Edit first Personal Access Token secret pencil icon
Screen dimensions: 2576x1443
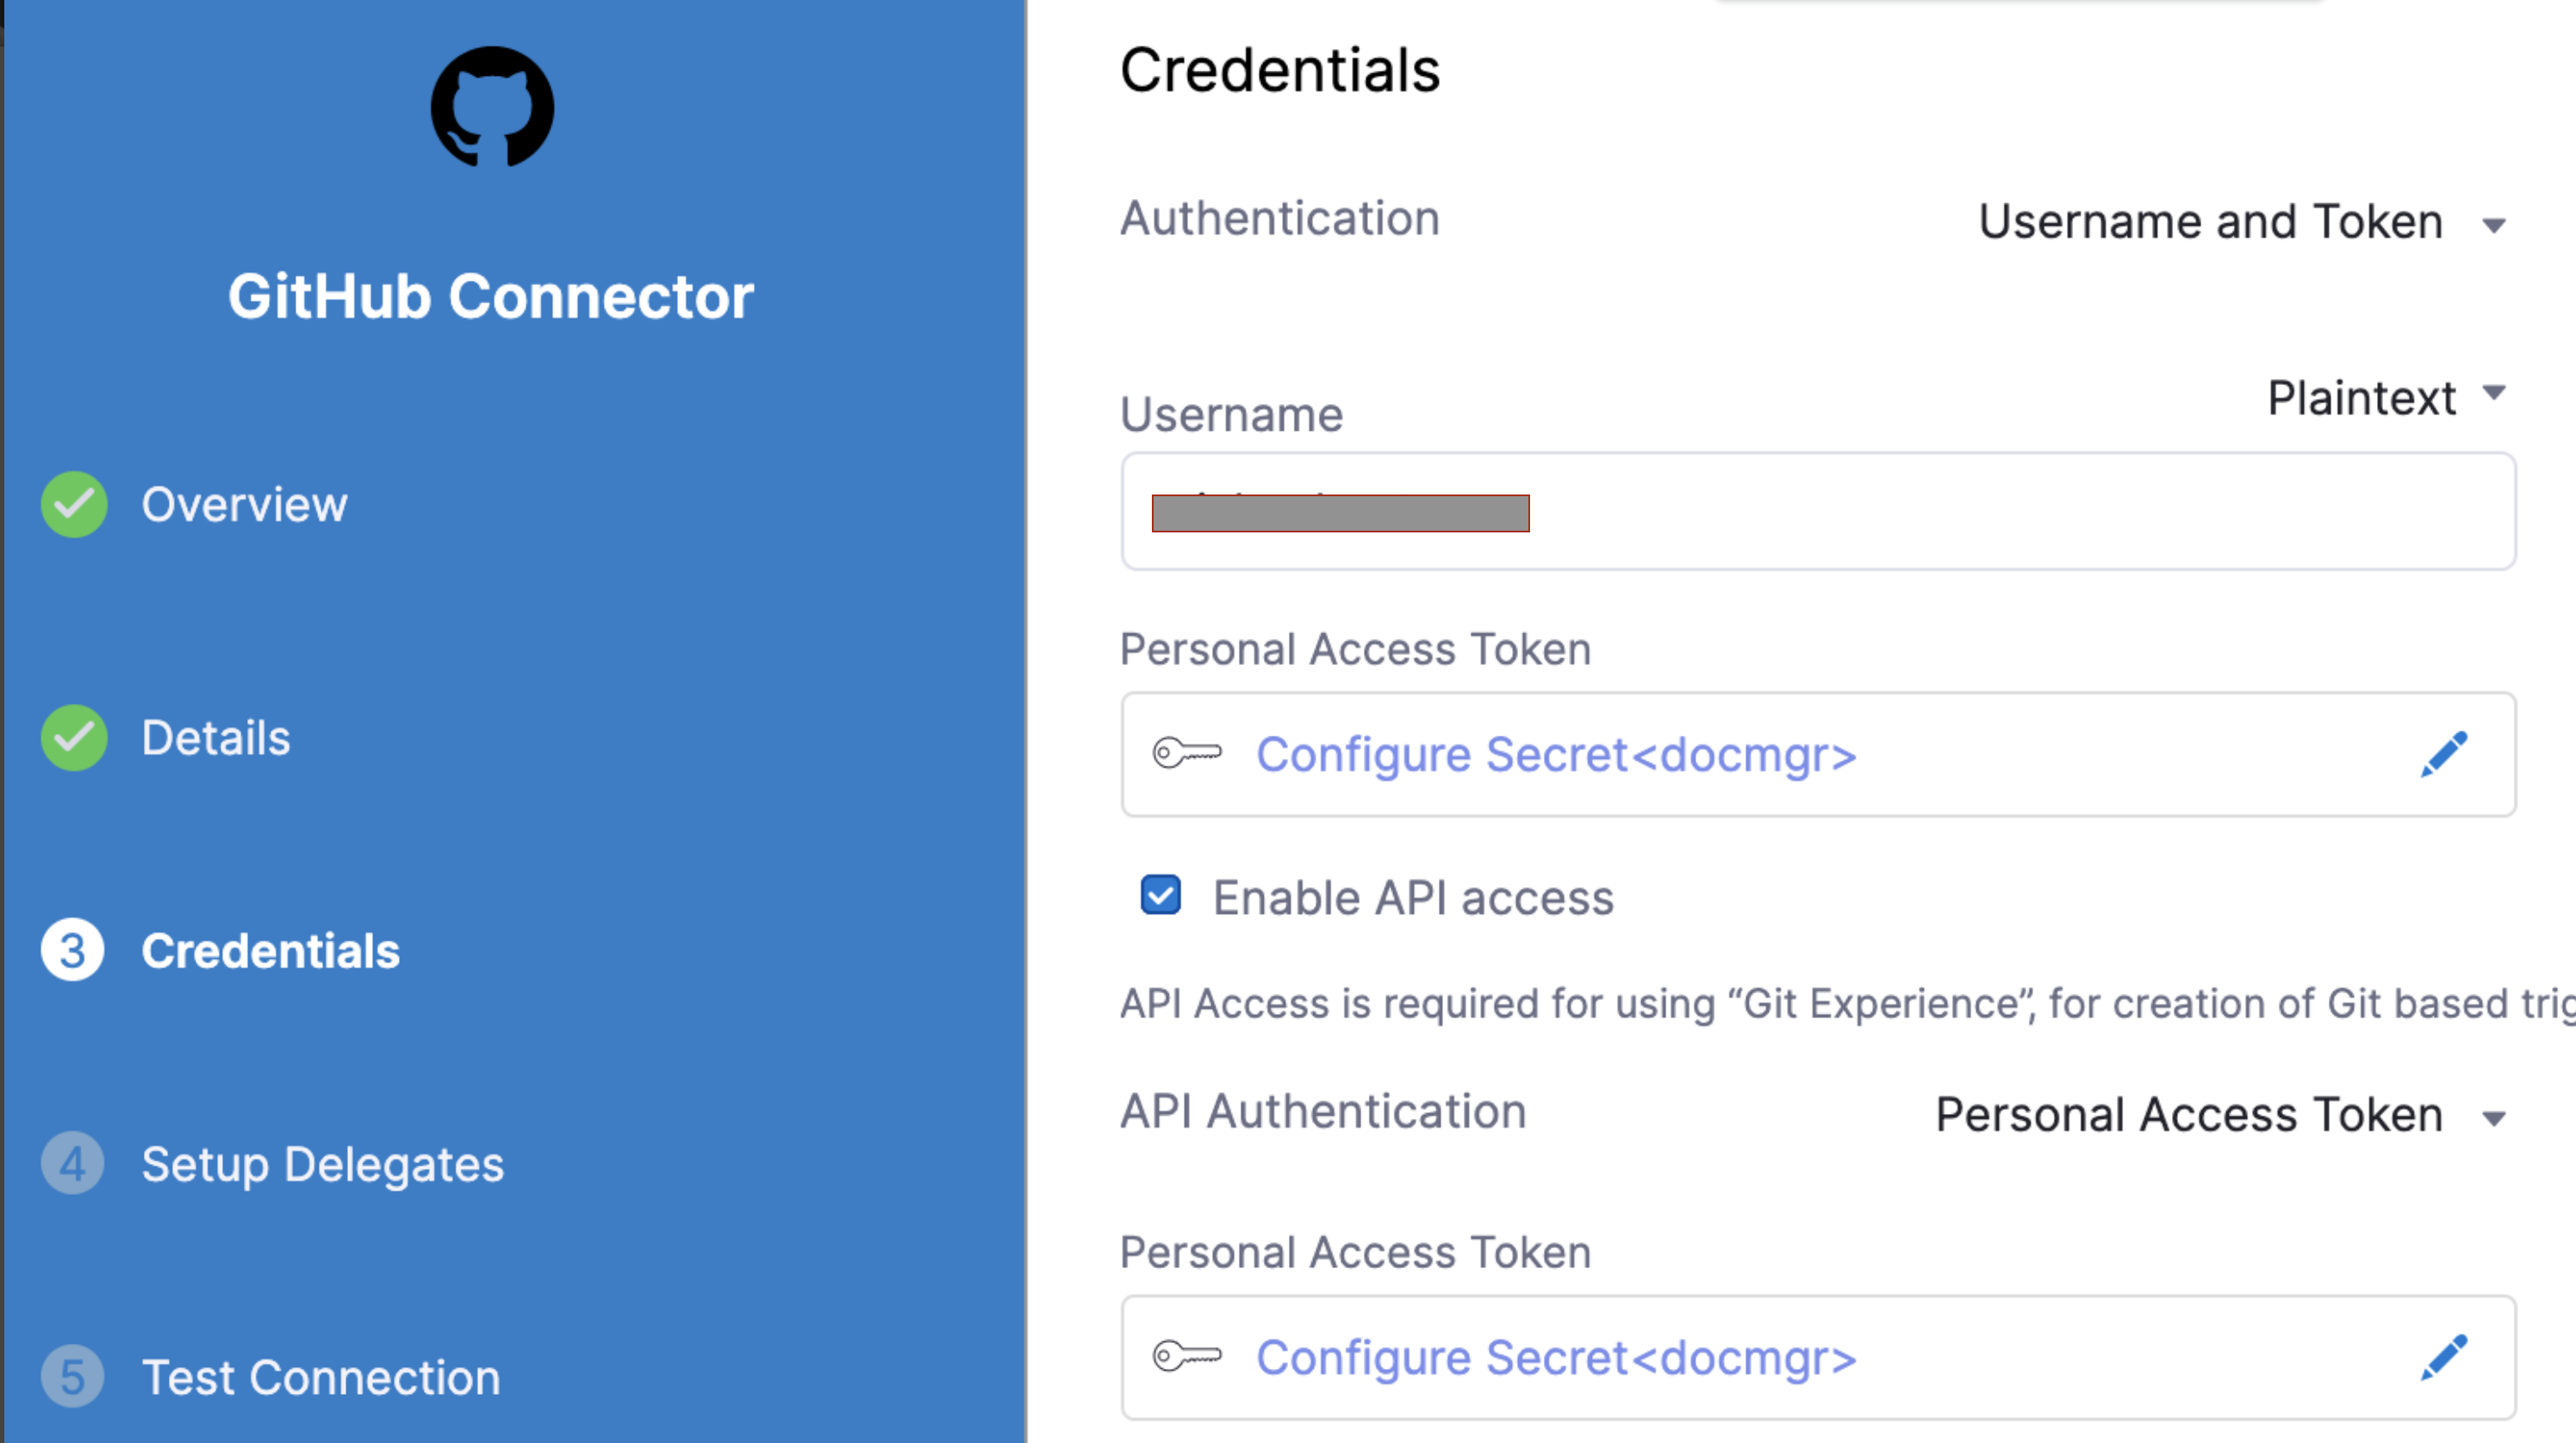click(2443, 755)
